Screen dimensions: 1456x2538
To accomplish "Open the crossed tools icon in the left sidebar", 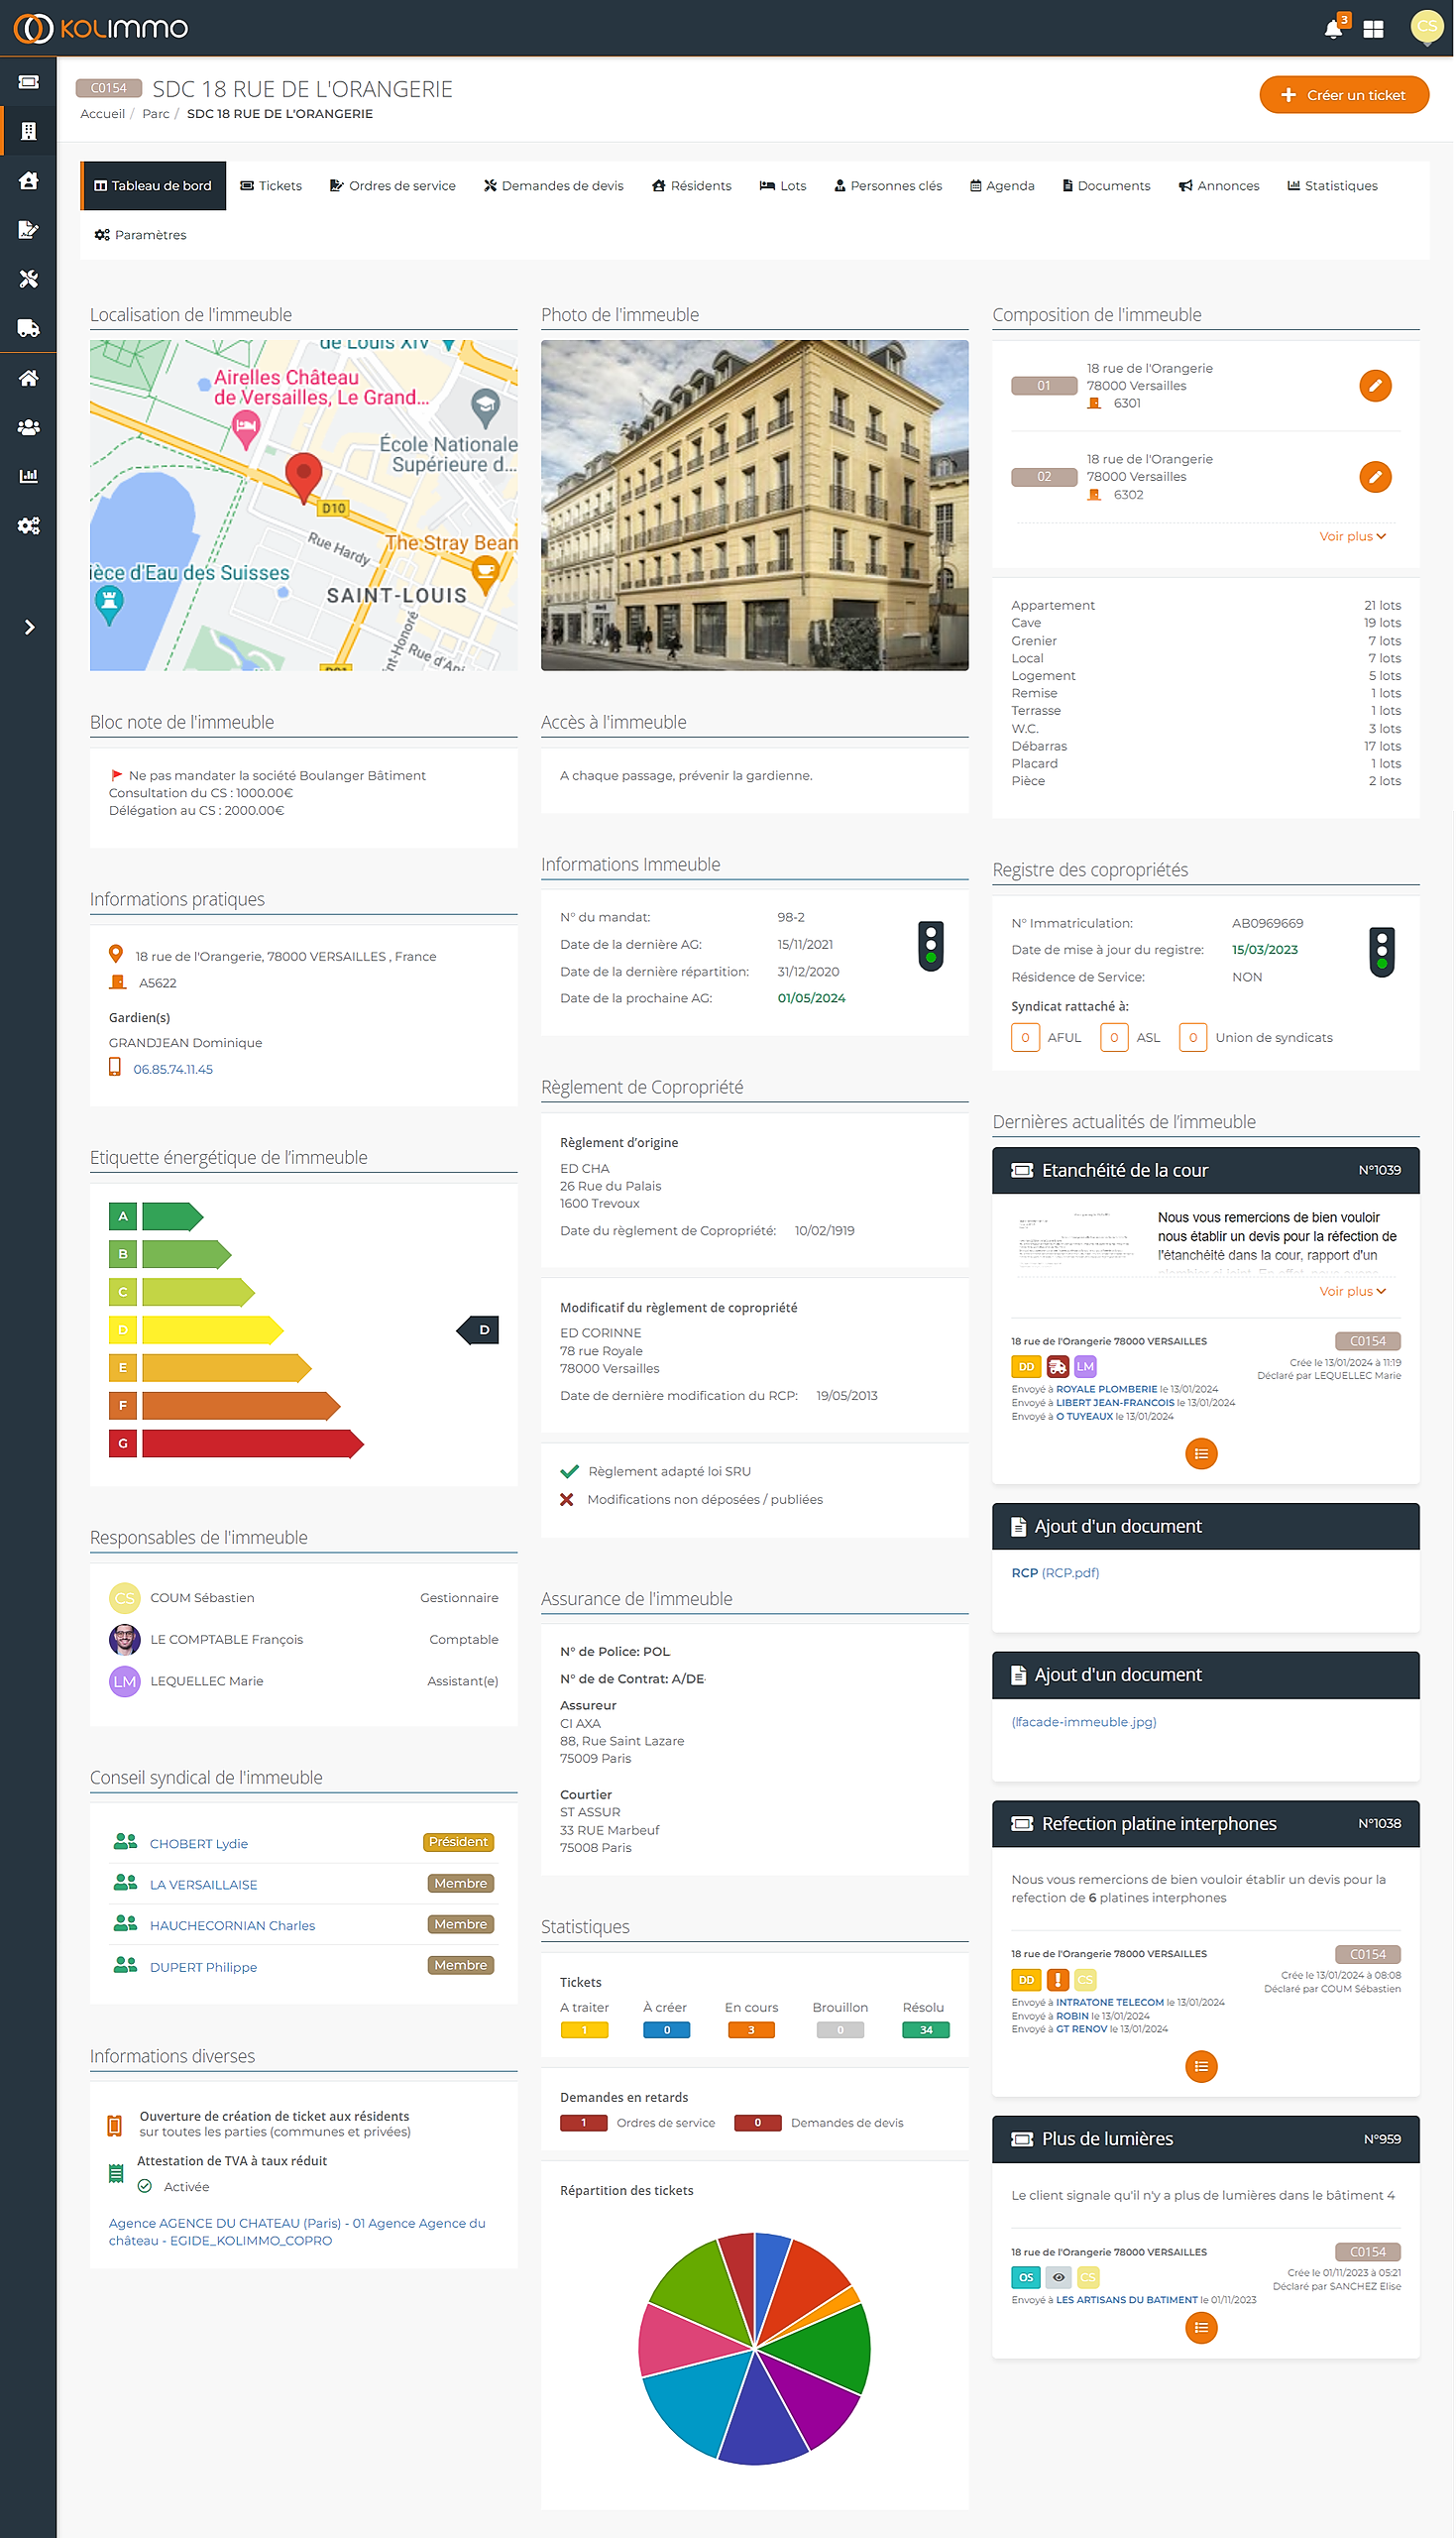I will pos(29,279).
